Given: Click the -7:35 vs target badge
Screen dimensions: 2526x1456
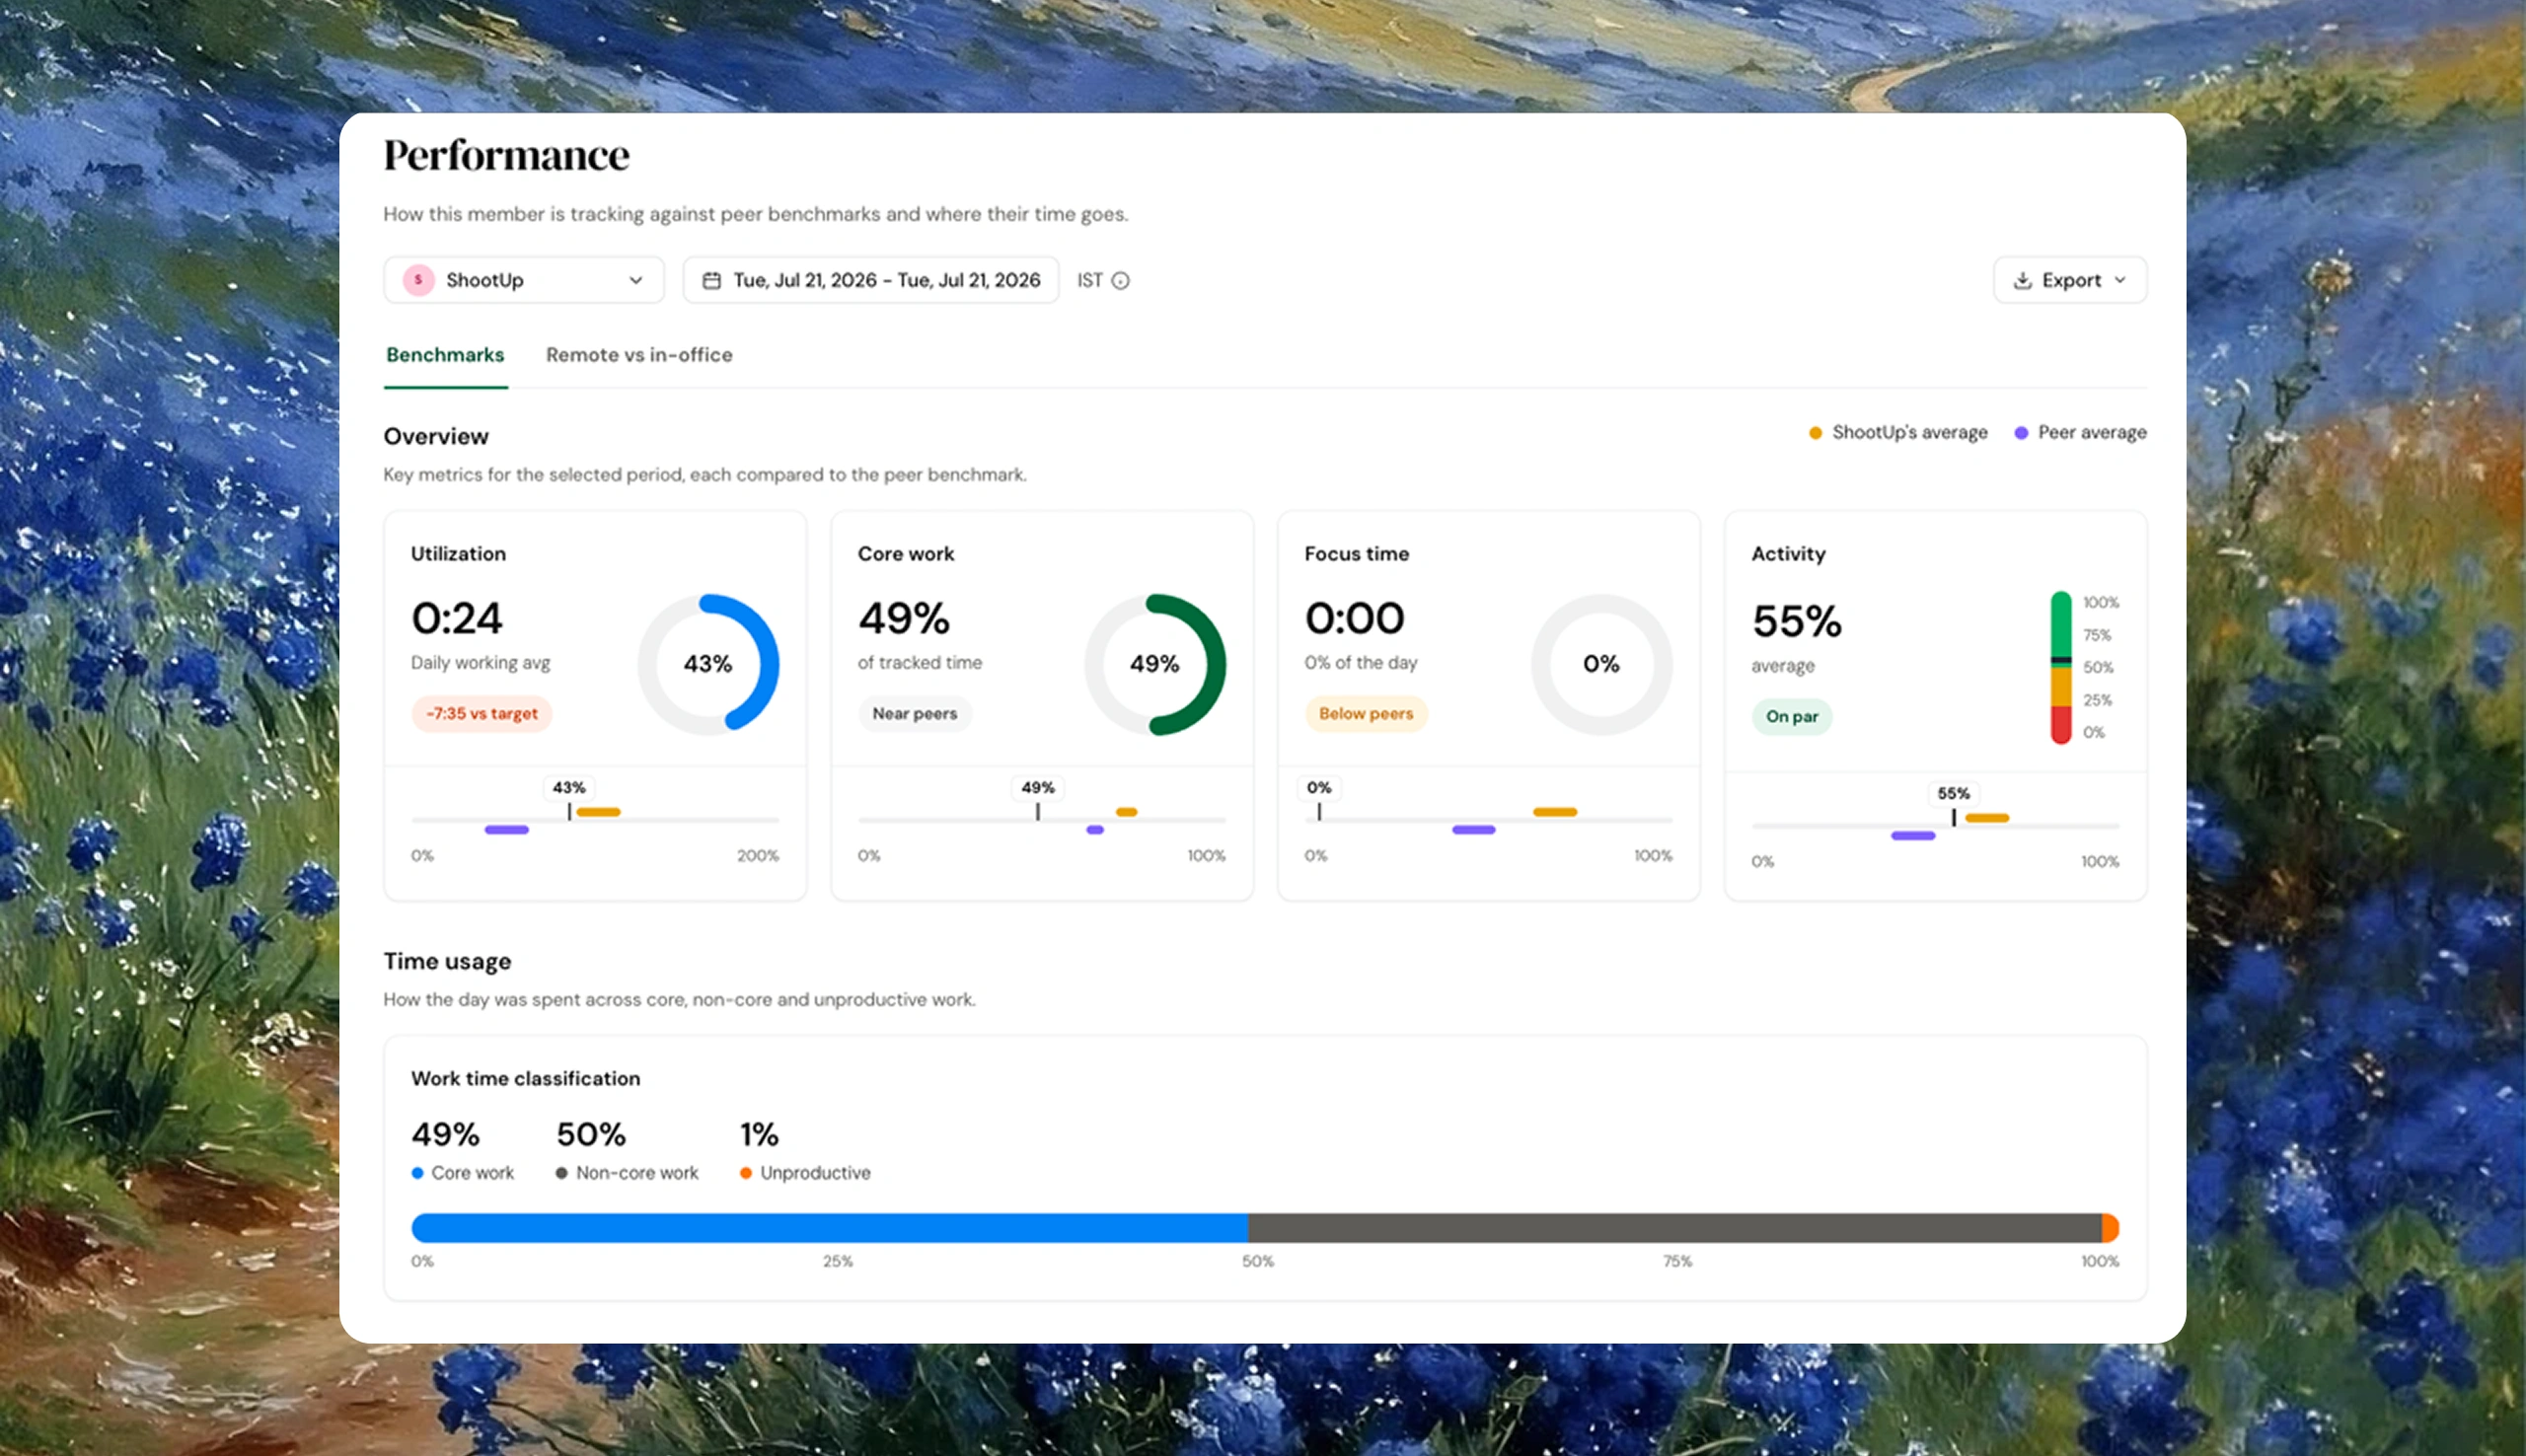Looking at the screenshot, I should point(482,714).
